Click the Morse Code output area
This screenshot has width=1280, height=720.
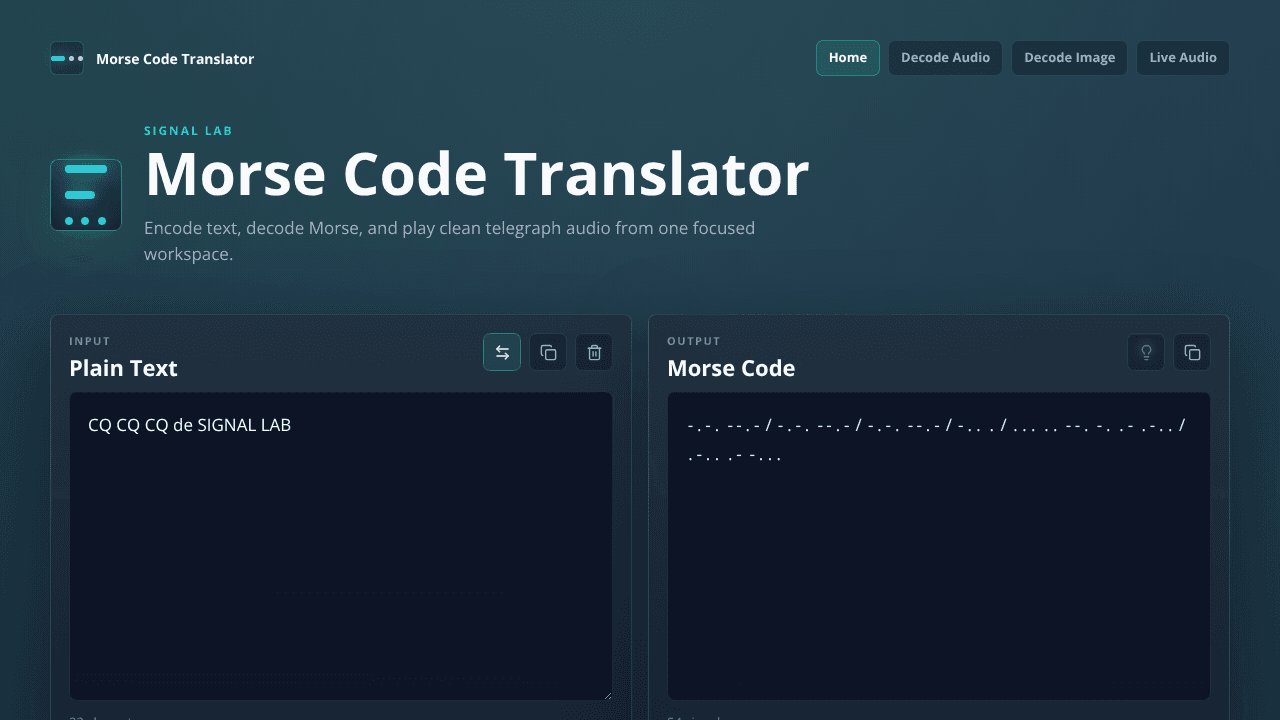tap(939, 546)
